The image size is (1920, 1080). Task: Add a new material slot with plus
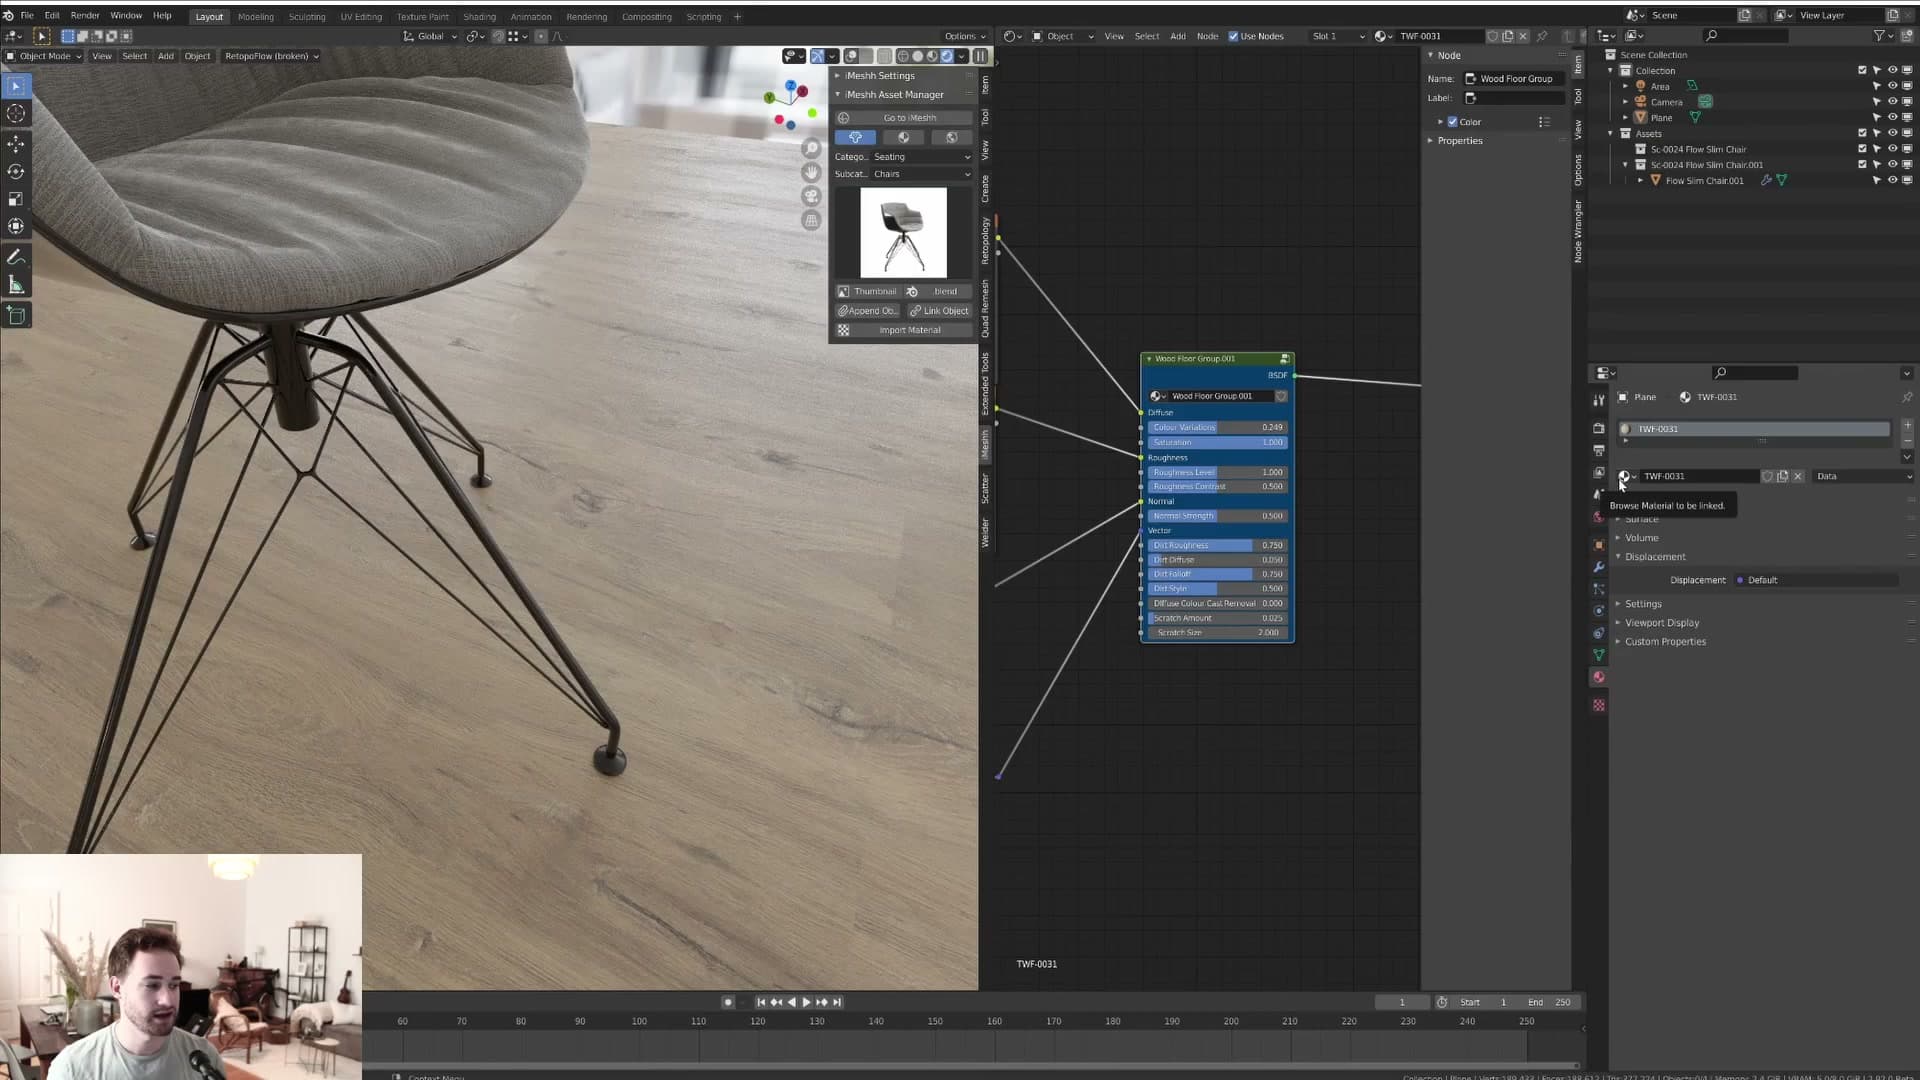tap(1907, 425)
